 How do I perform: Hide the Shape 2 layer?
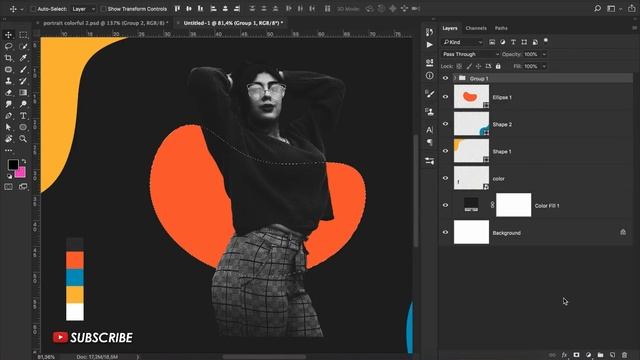[x=445, y=124]
